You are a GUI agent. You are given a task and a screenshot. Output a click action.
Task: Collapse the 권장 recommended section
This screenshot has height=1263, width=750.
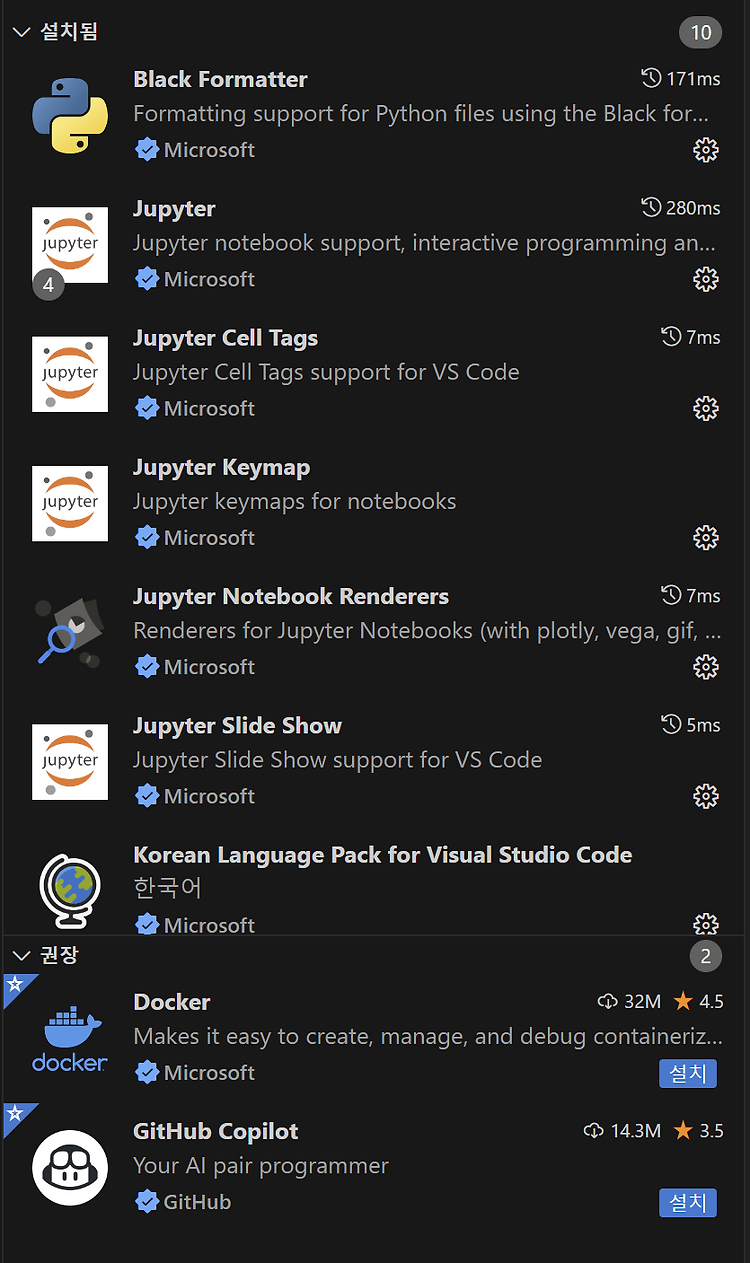tap(21, 955)
